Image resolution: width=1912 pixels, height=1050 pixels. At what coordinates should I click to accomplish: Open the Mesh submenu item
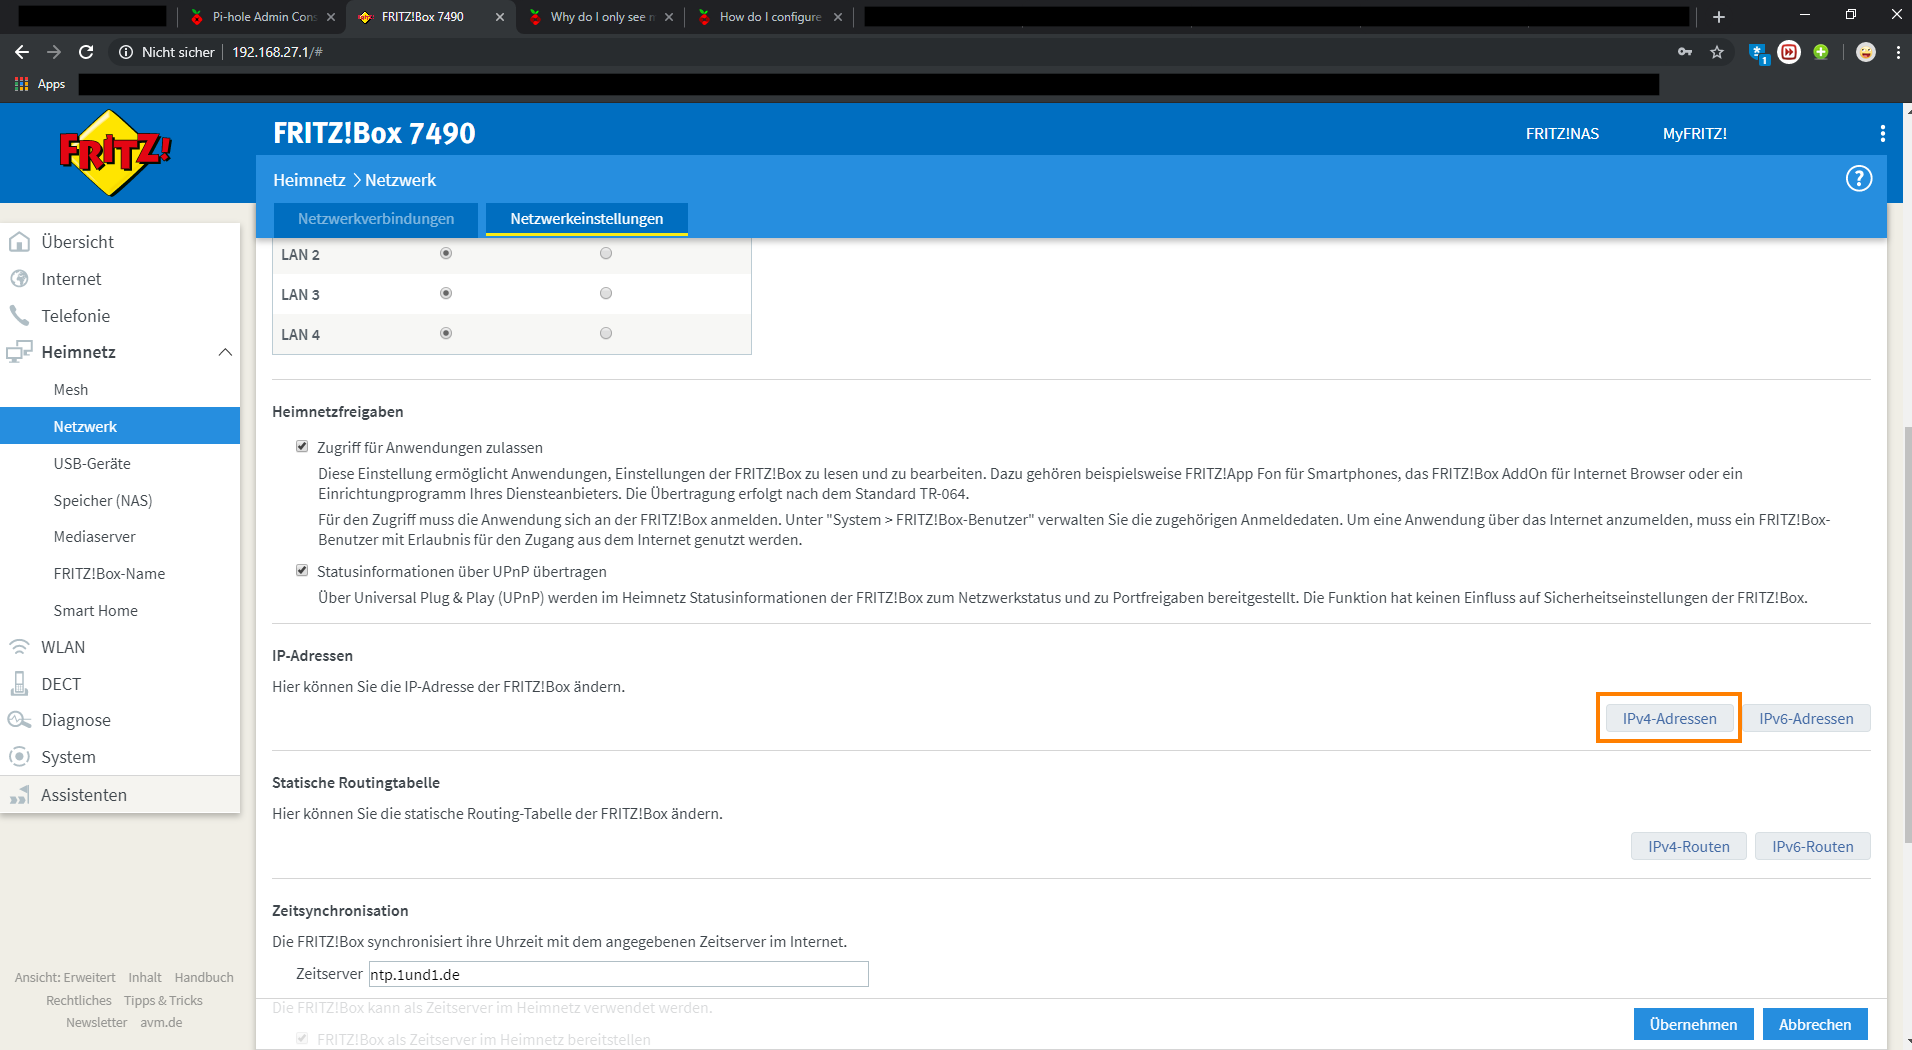click(71, 390)
